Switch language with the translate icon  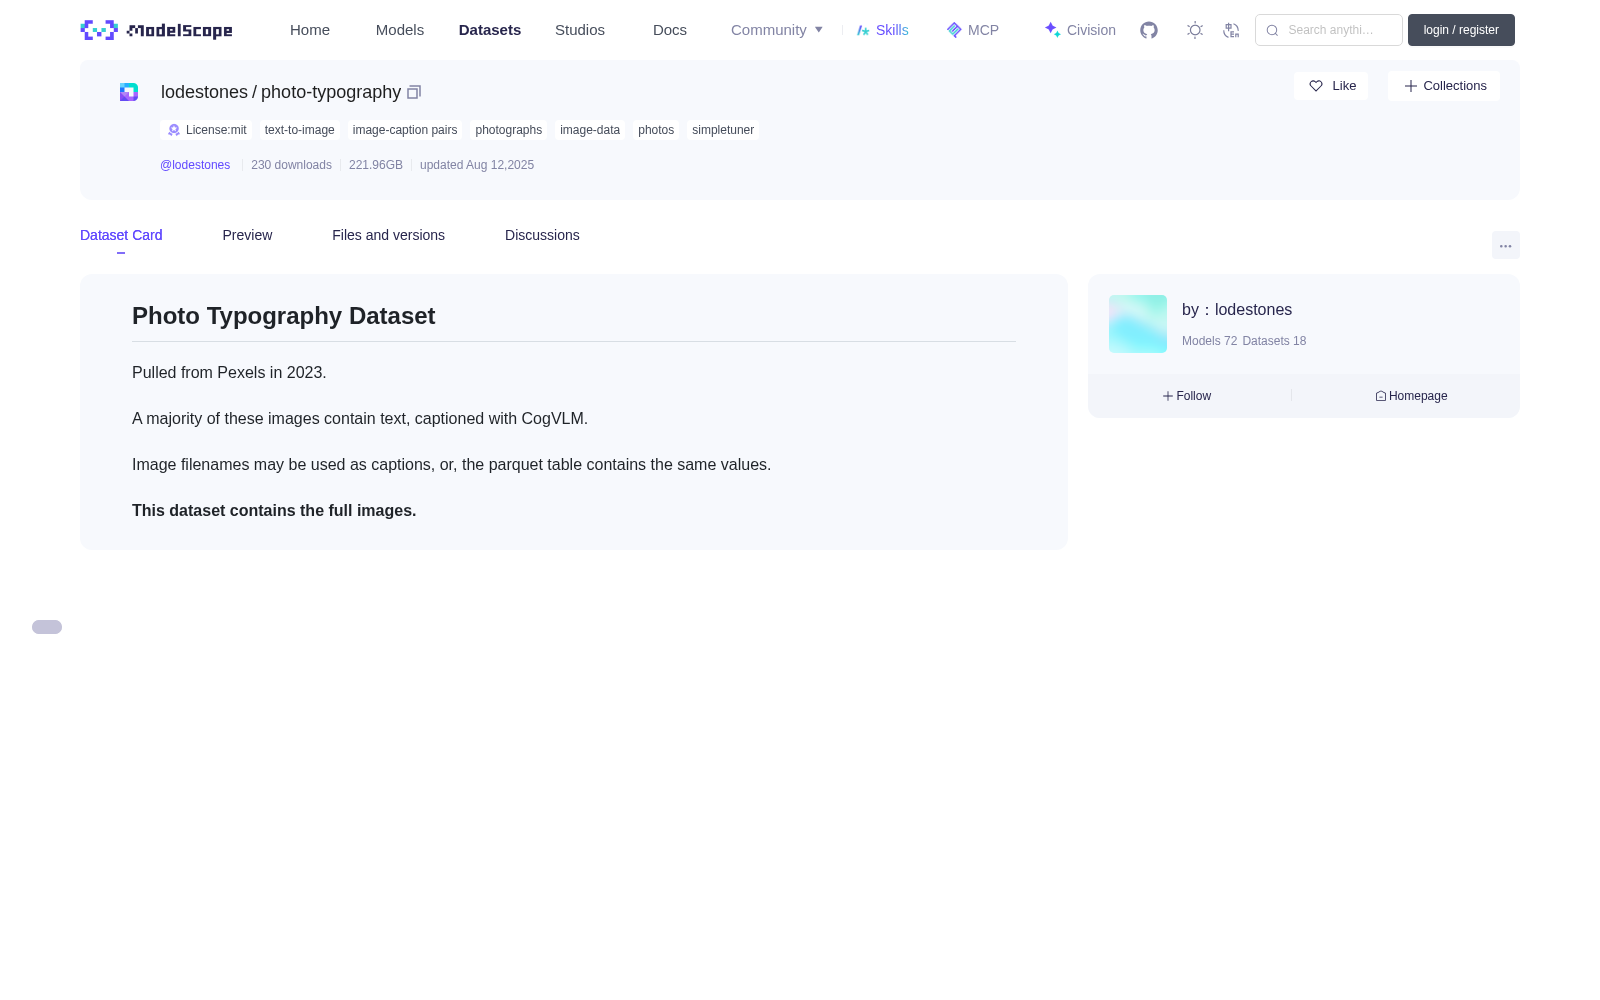click(1231, 30)
